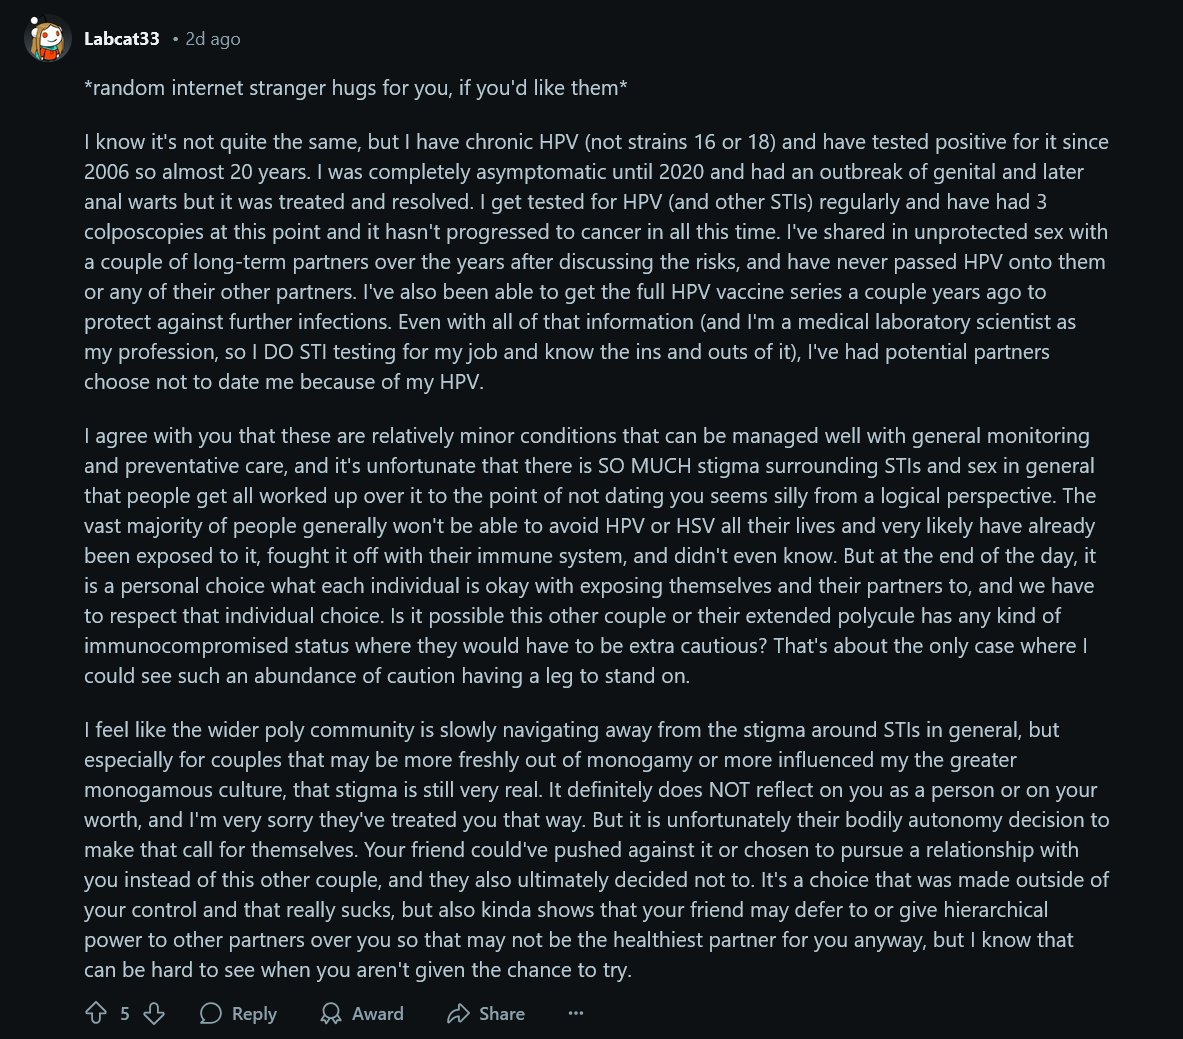Click the '2d ago' comment timestamp

(213, 38)
